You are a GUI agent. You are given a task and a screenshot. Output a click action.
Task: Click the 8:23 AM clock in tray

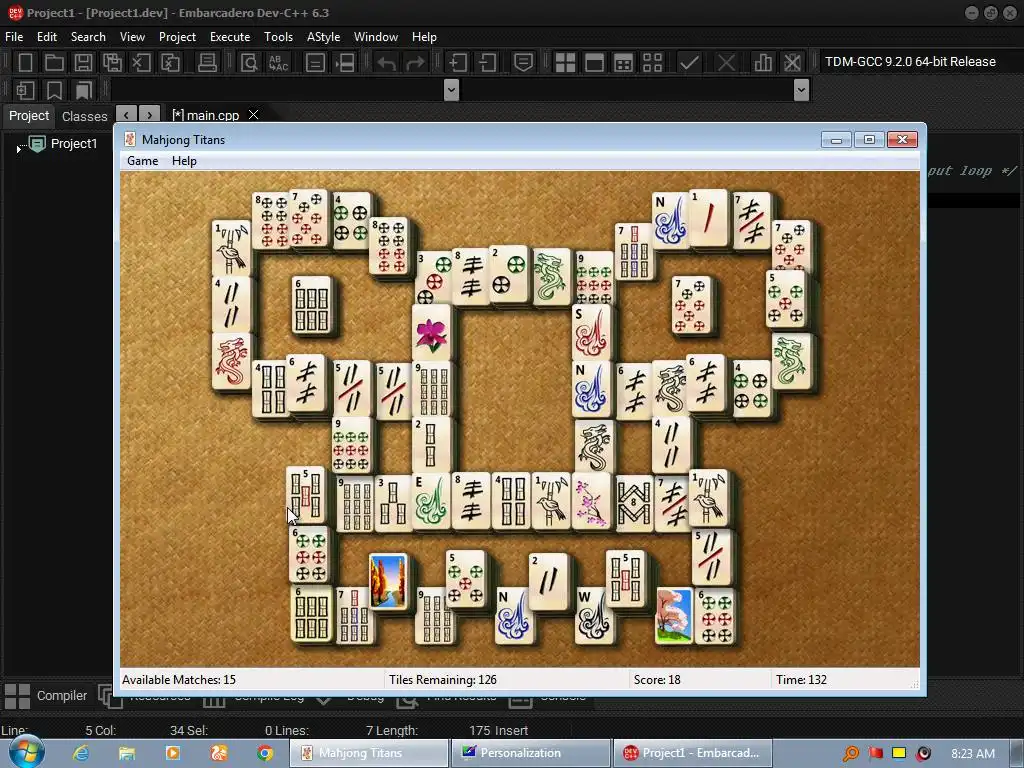point(973,753)
